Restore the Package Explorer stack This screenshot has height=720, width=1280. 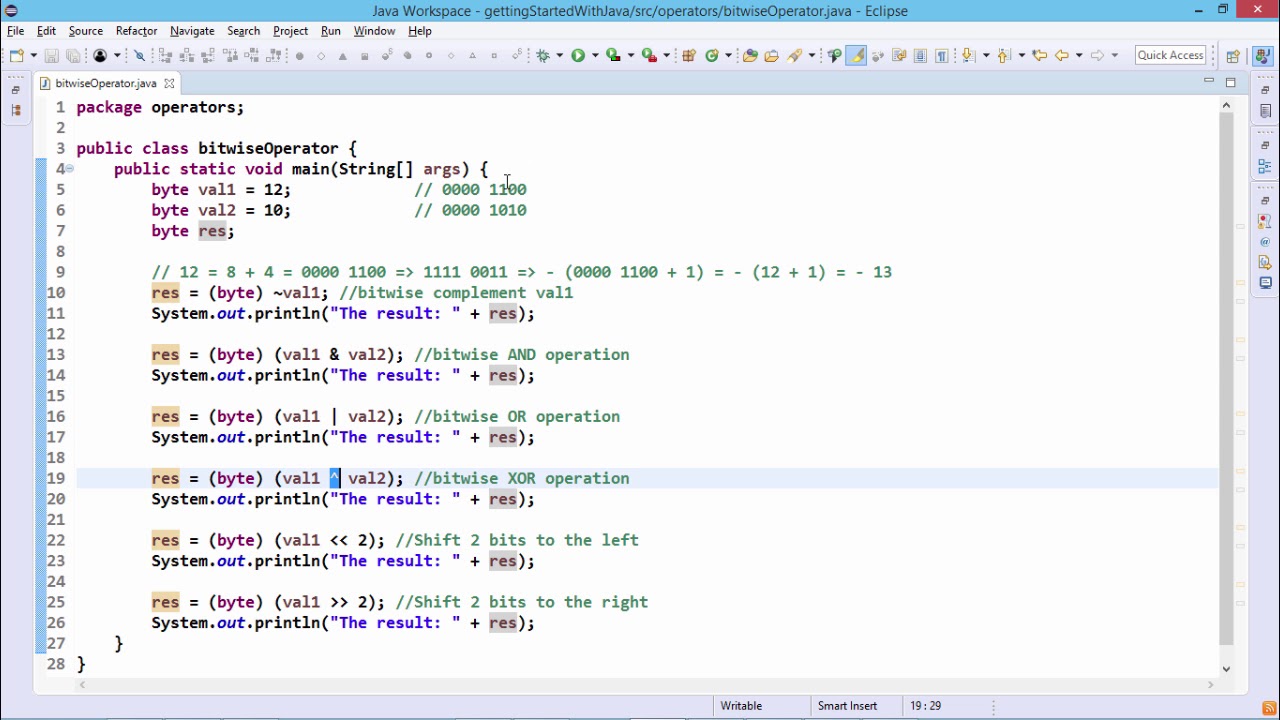15,89
